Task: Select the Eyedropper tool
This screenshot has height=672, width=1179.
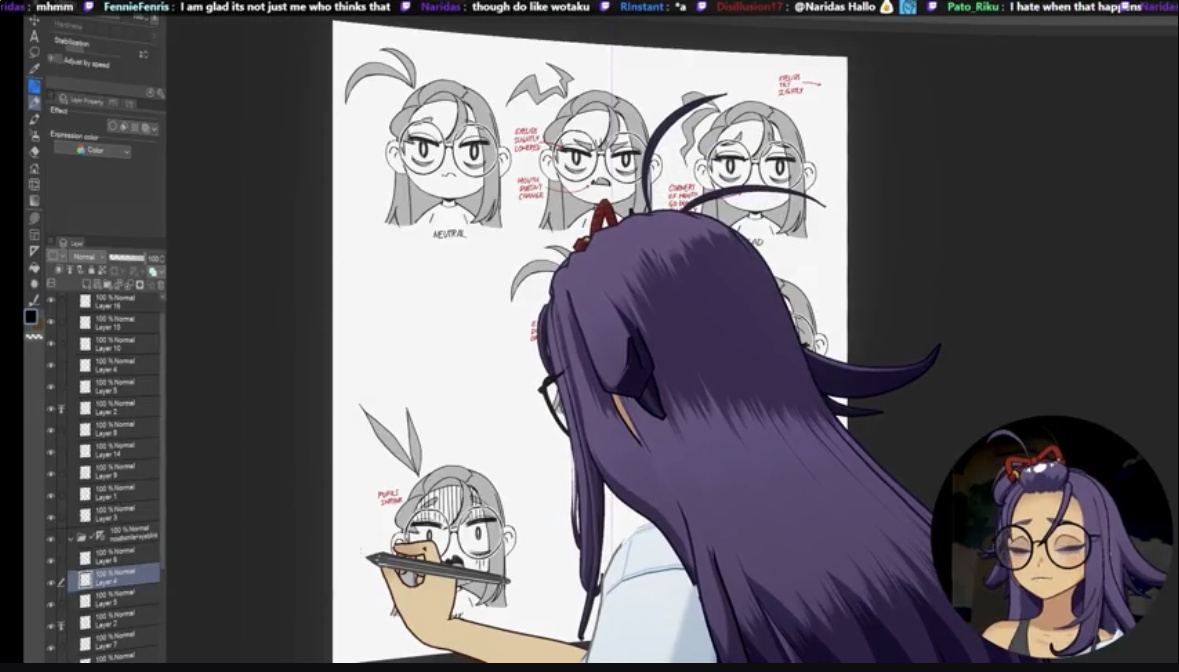Action: click(35, 68)
